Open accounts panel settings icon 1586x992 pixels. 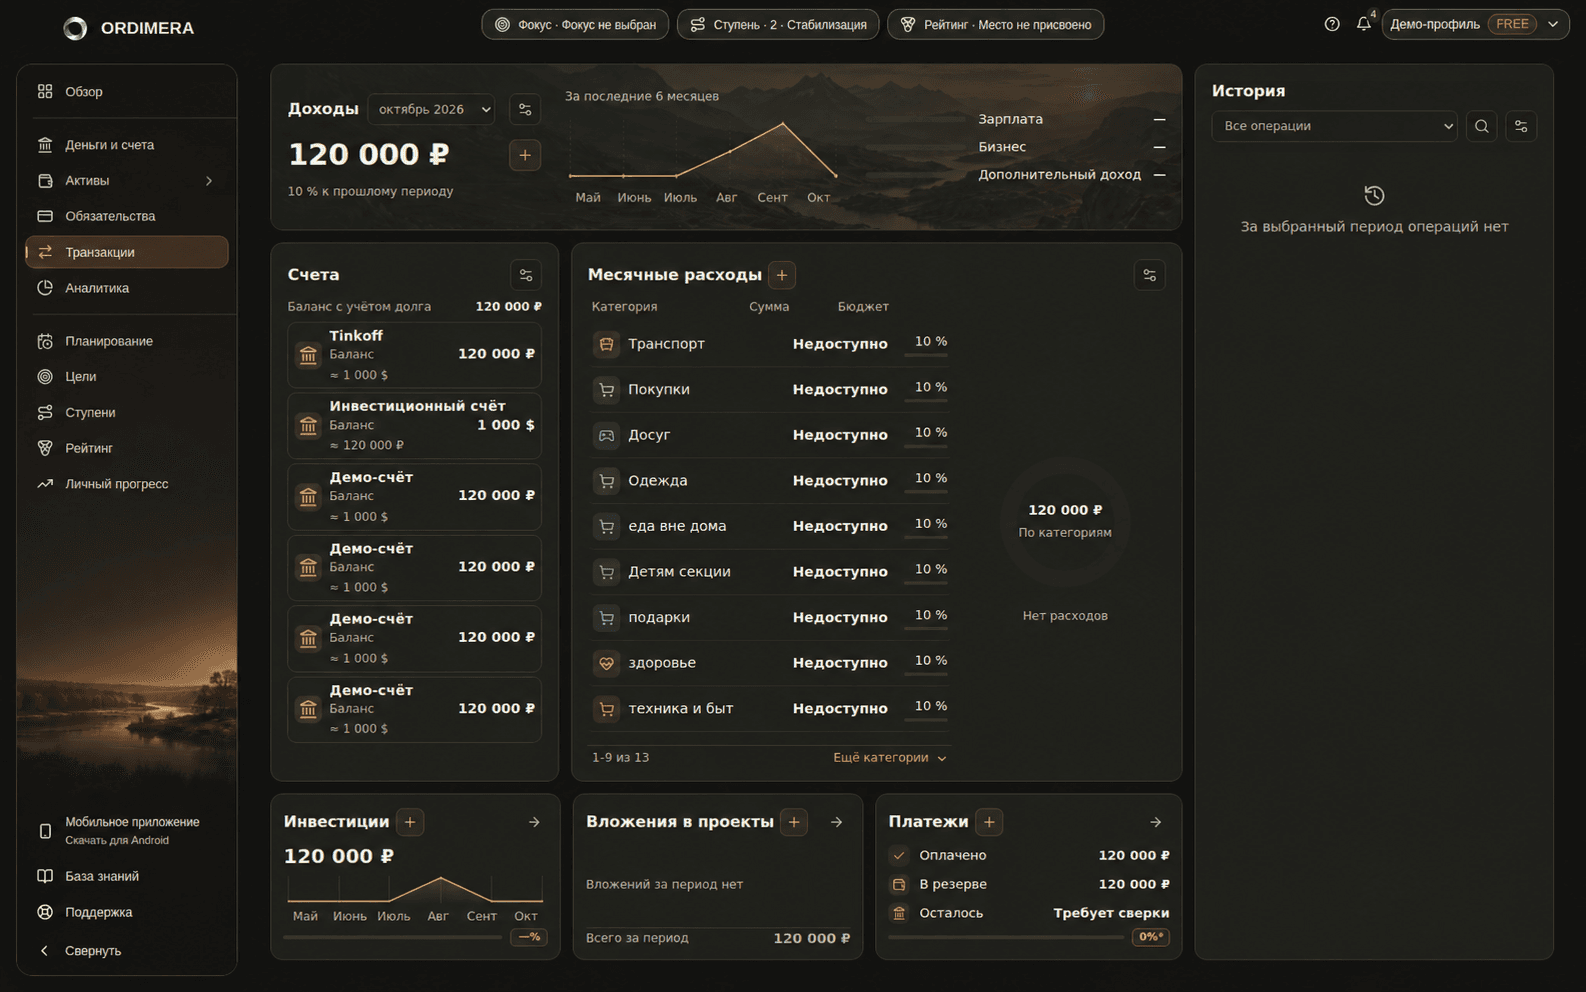(x=526, y=275)
